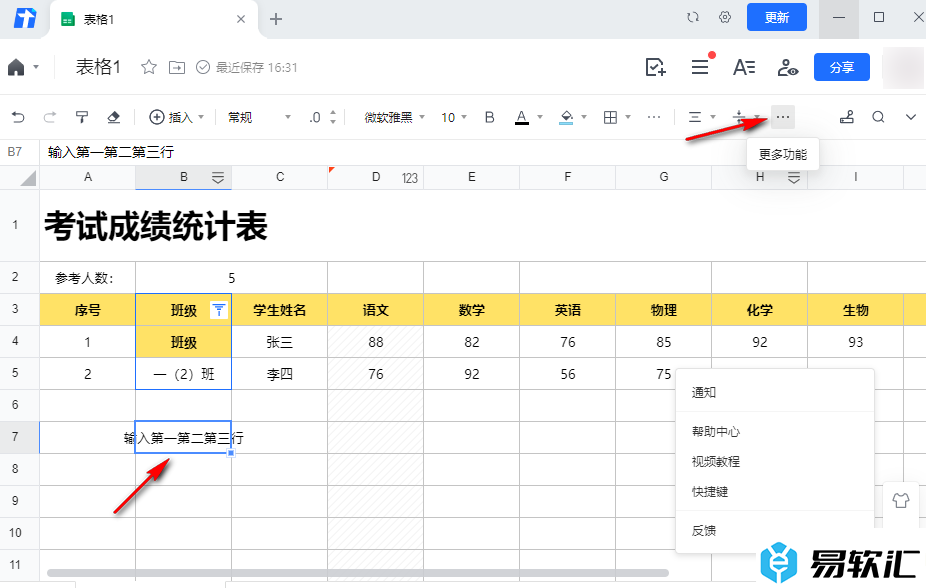Open the 插入 dropdown menu

(x=176, y=117)
